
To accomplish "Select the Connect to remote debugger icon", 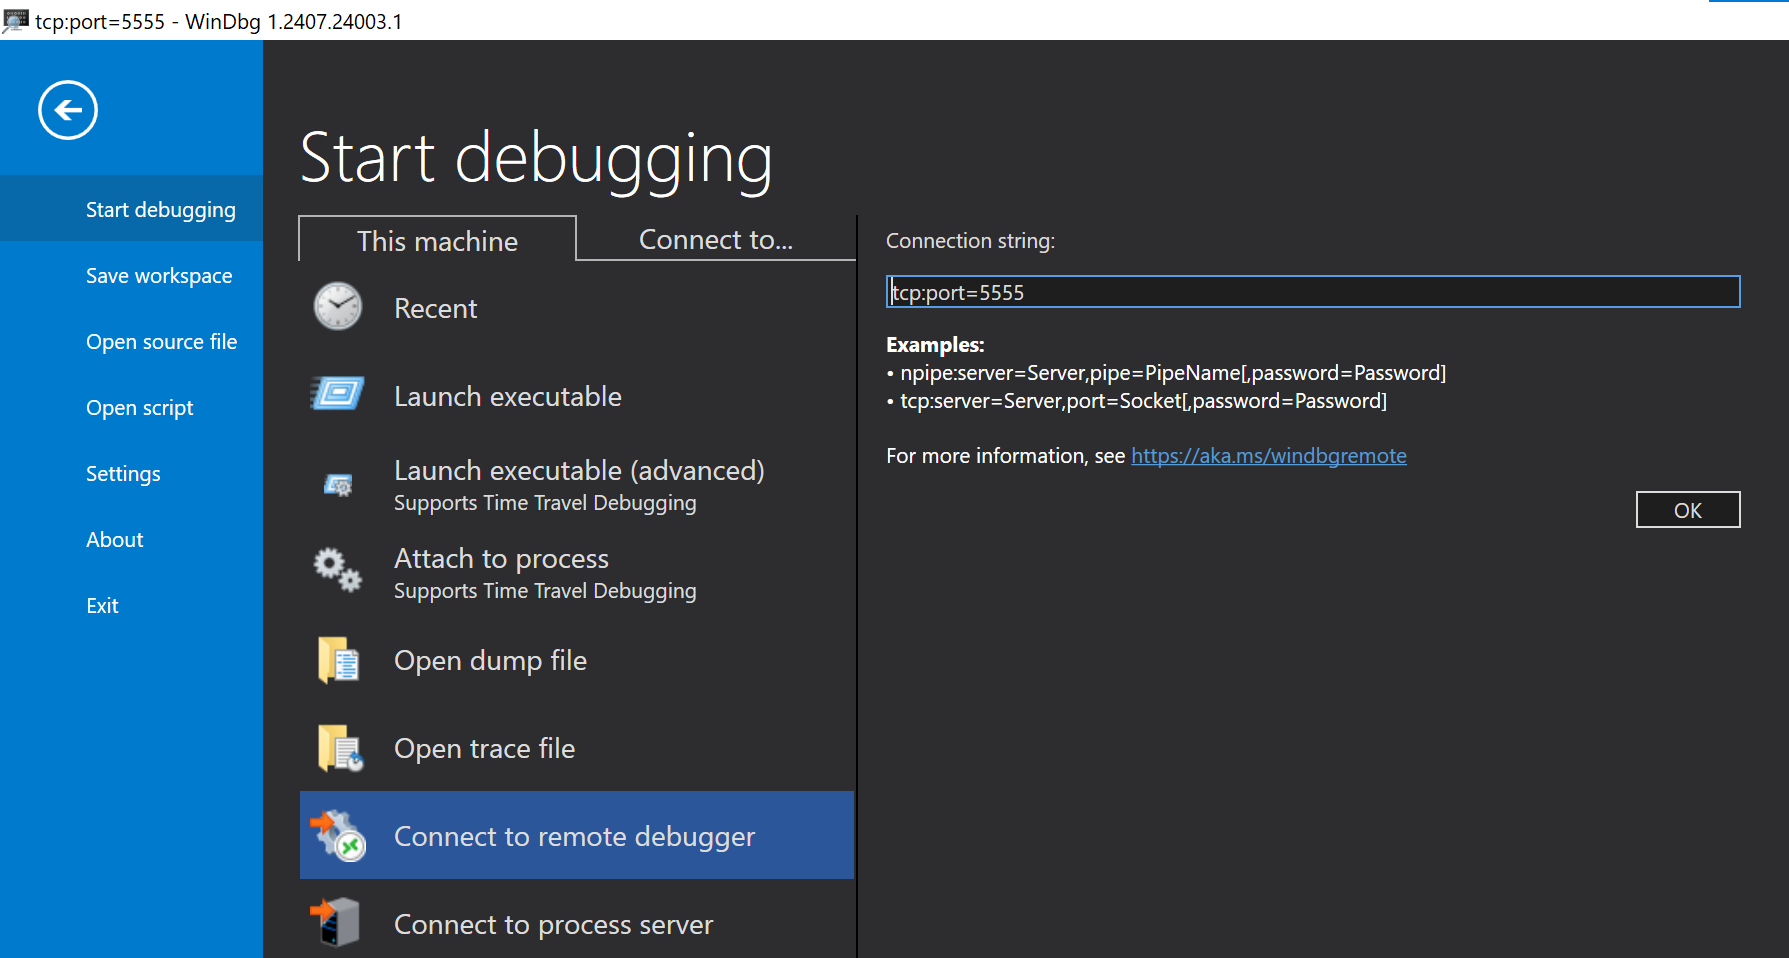I will (337, 836).
